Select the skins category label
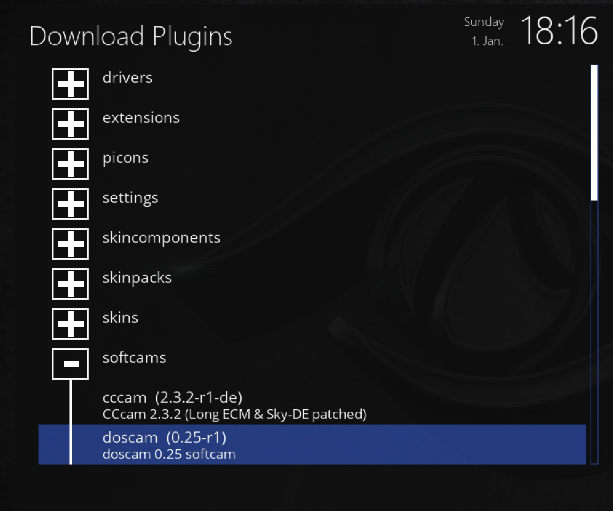This screenshot has height=511, width=613. point(120,318)
